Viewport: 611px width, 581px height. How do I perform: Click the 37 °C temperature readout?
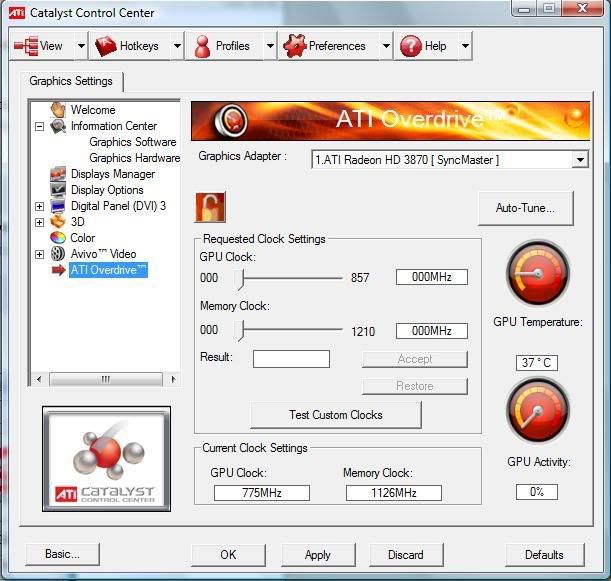pos(537,362)
